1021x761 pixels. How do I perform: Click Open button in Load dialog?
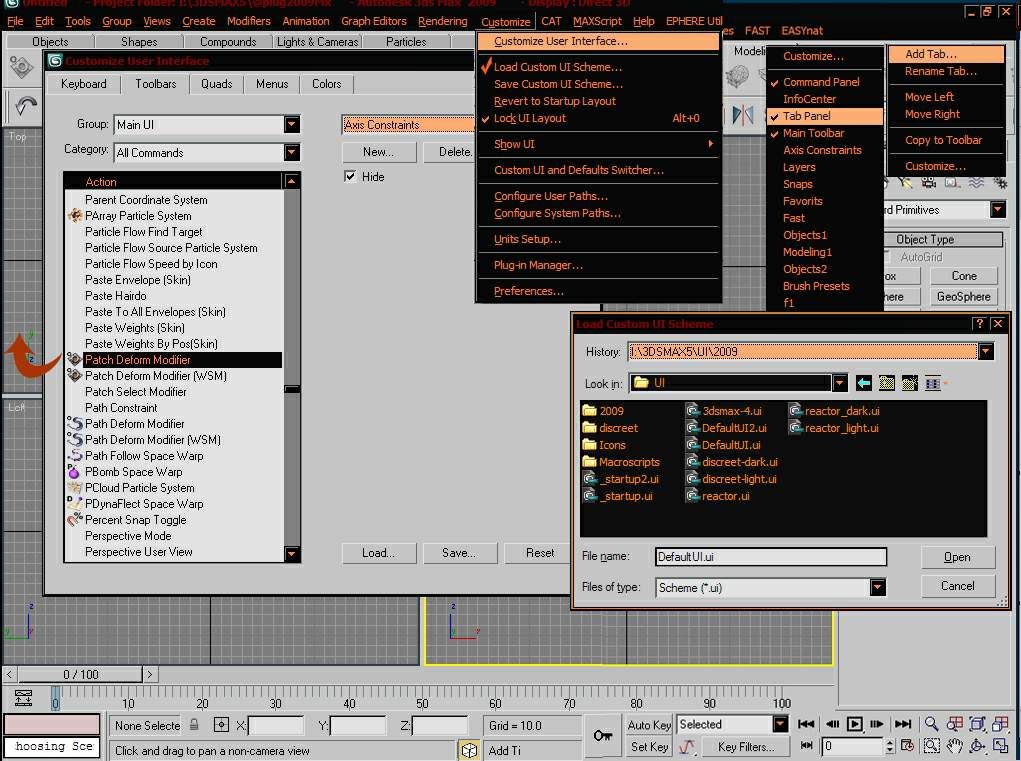point(957,557)
